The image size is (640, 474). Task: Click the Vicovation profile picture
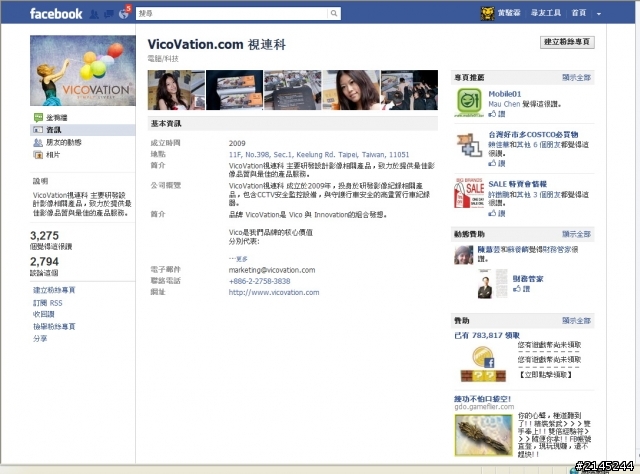(83, 70)
